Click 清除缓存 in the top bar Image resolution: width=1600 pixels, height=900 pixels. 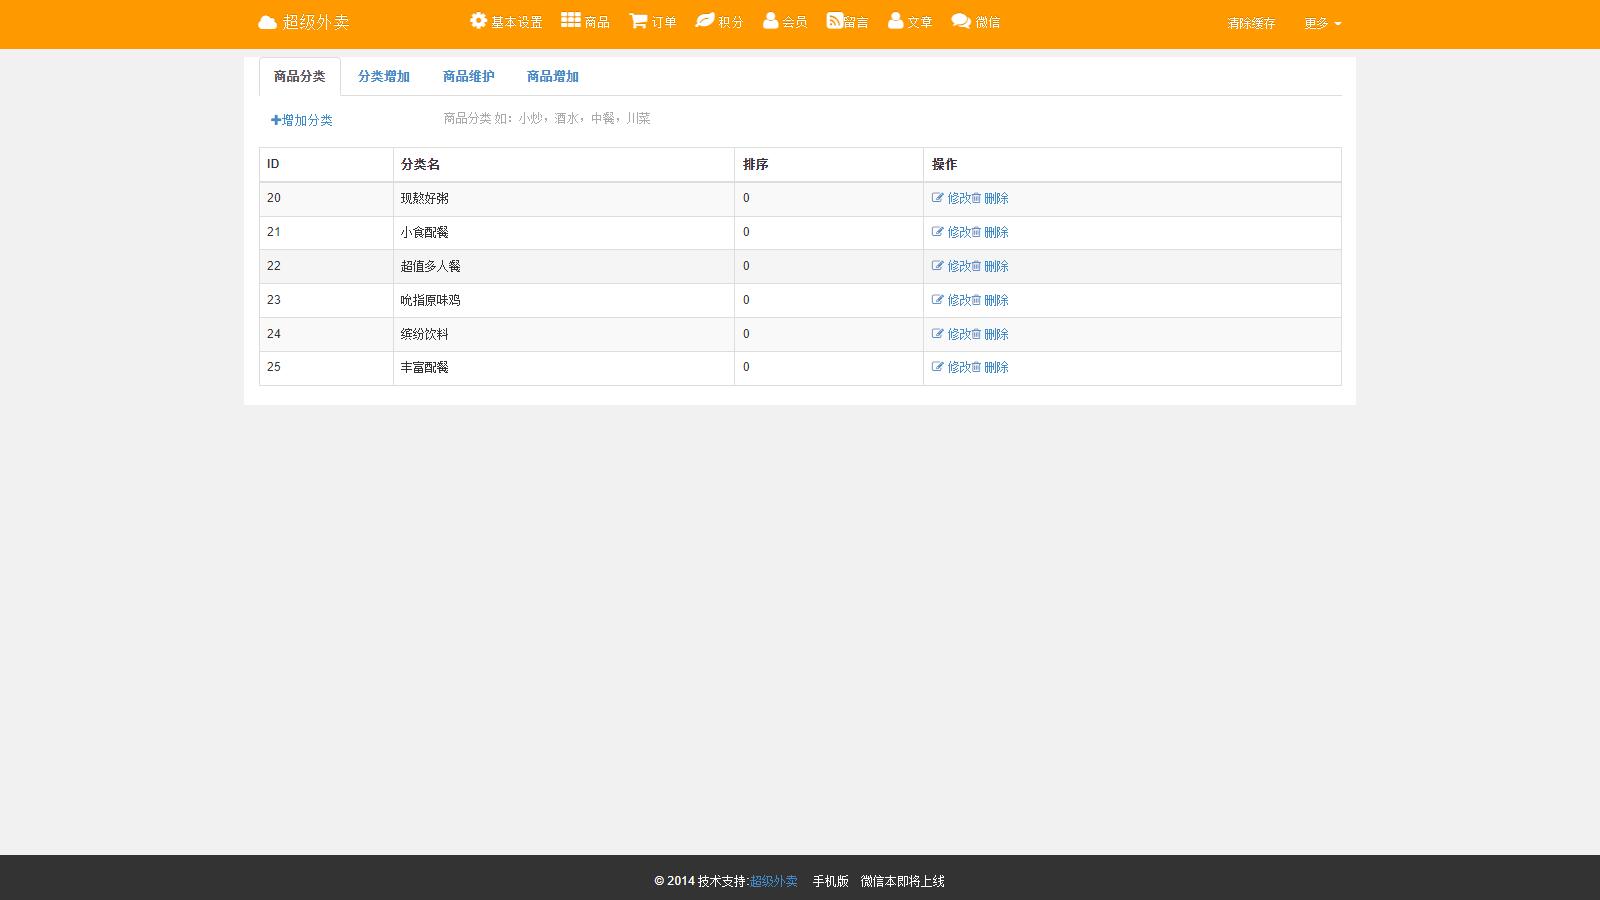click(1251, 23)
